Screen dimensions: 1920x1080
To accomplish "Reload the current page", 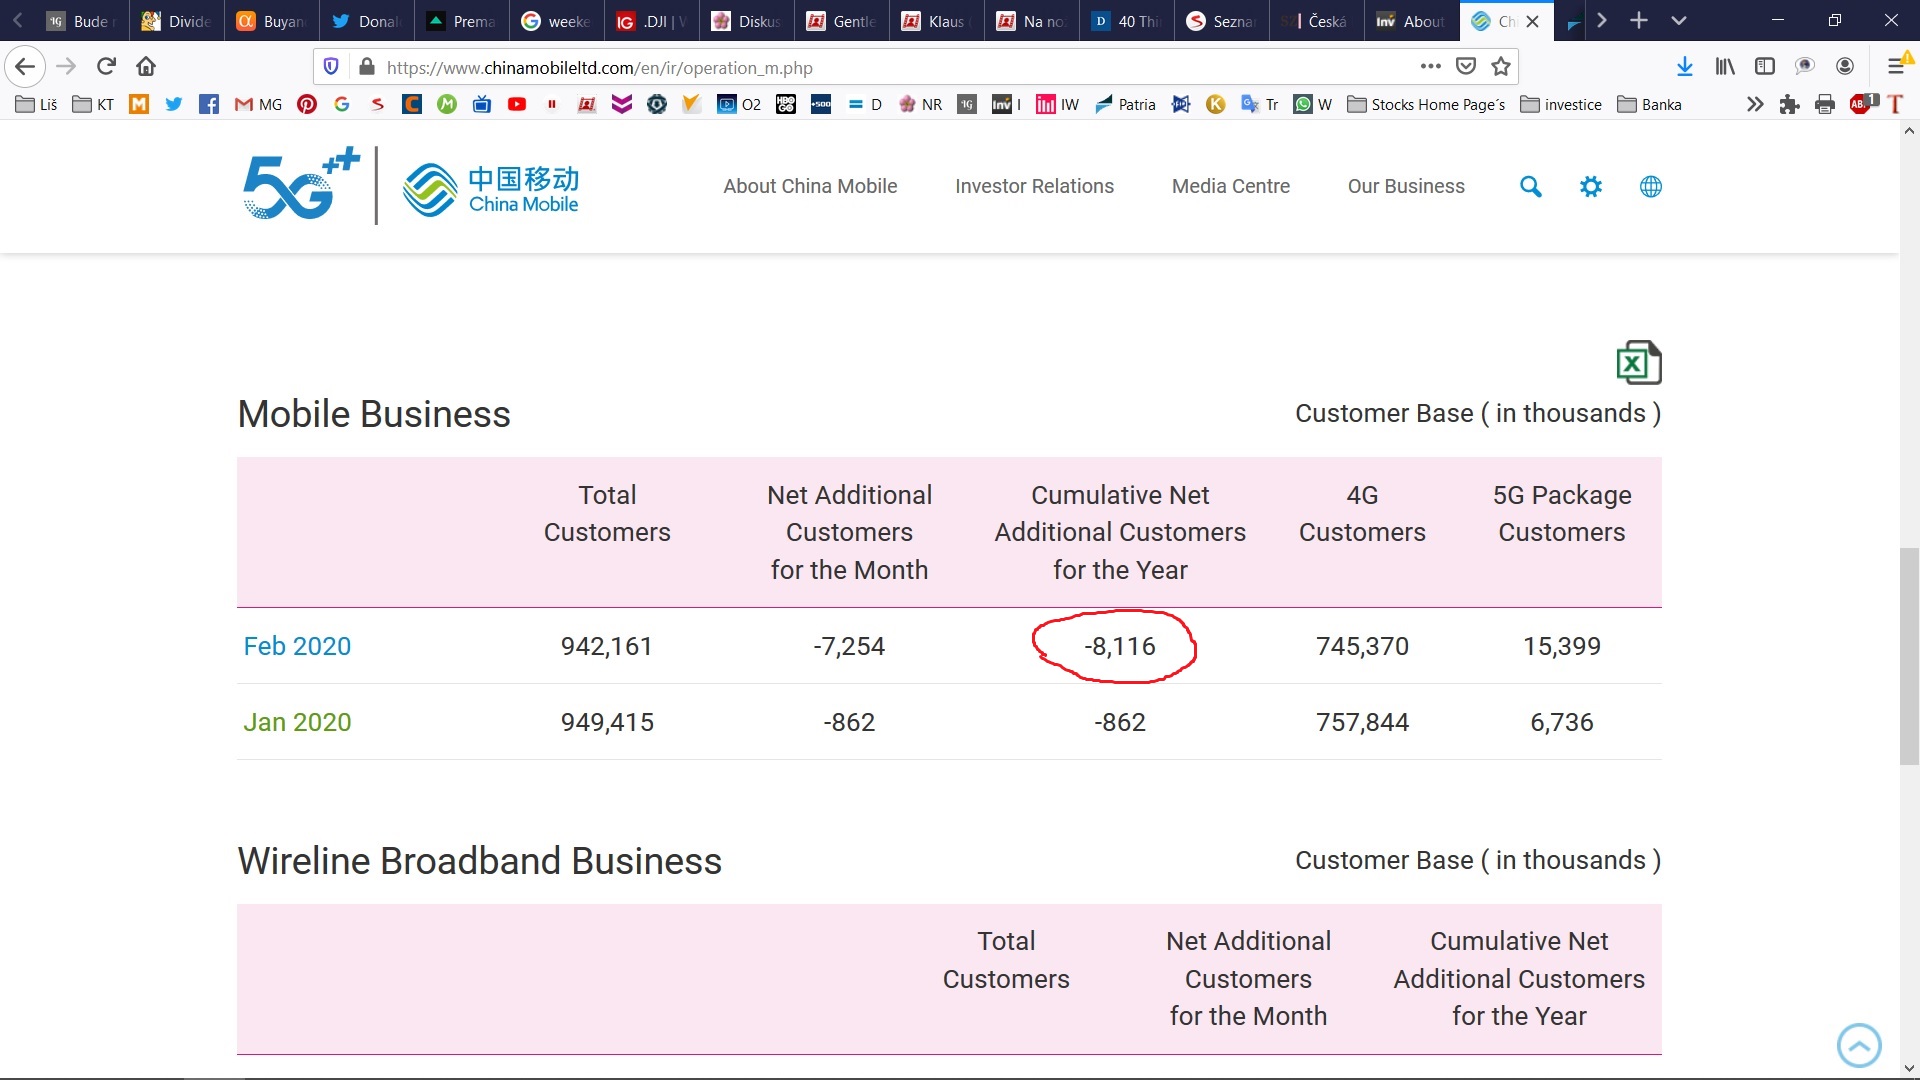I will point(106,67).
